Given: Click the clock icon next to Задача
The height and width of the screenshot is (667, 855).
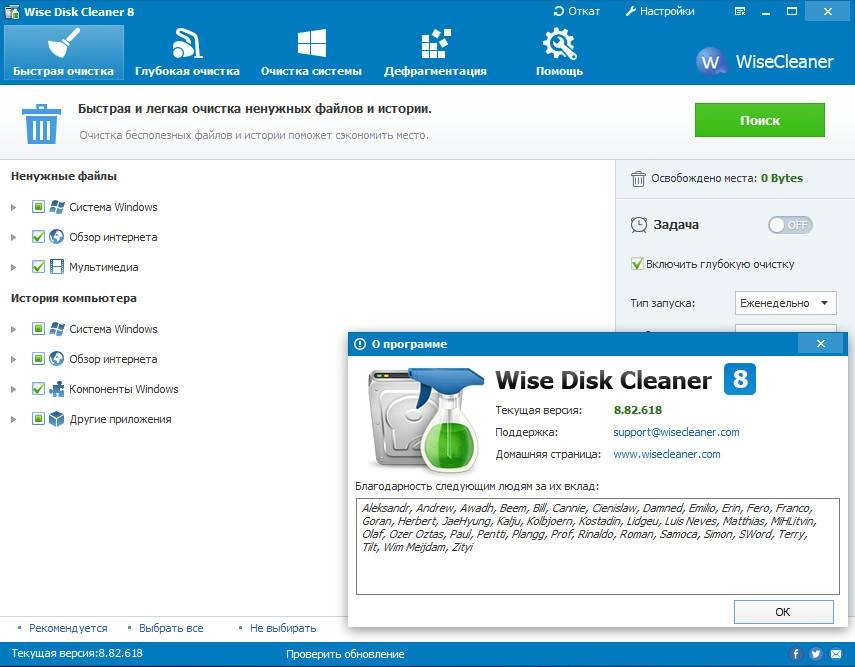Looking at the screenshot, I should (639, 225).
